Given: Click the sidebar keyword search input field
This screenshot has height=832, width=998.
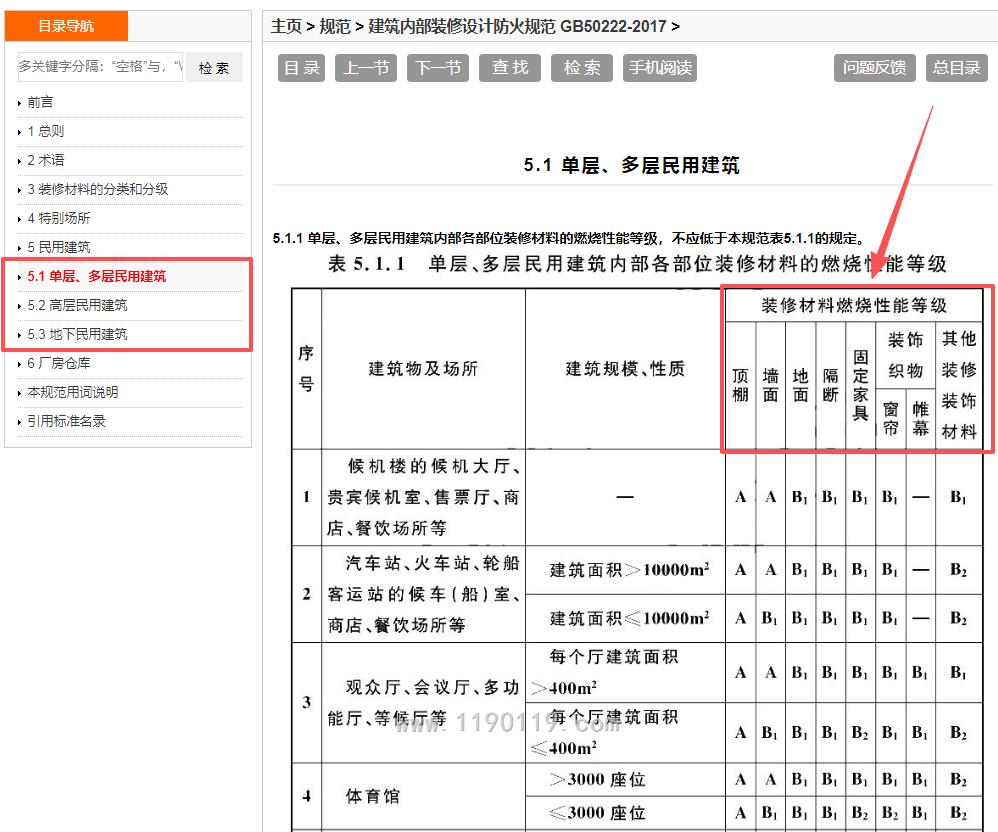Looking at the screenshot, I should click(x=99, y=67).
